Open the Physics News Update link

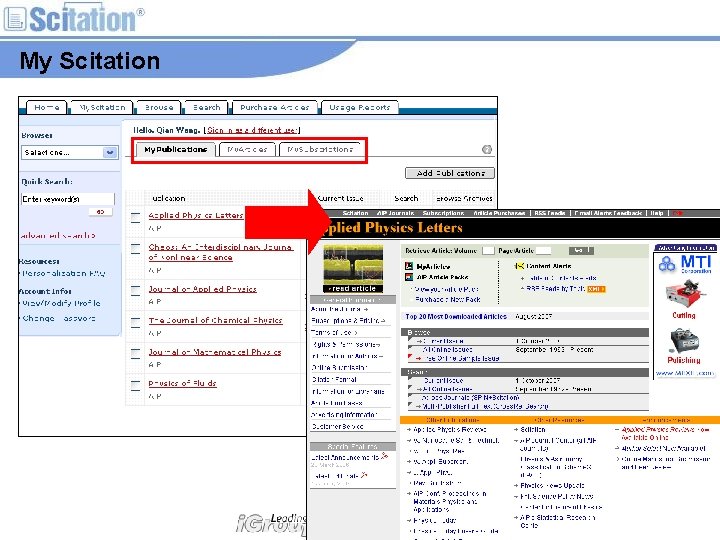pyautogui.click(x=552, y=485)
